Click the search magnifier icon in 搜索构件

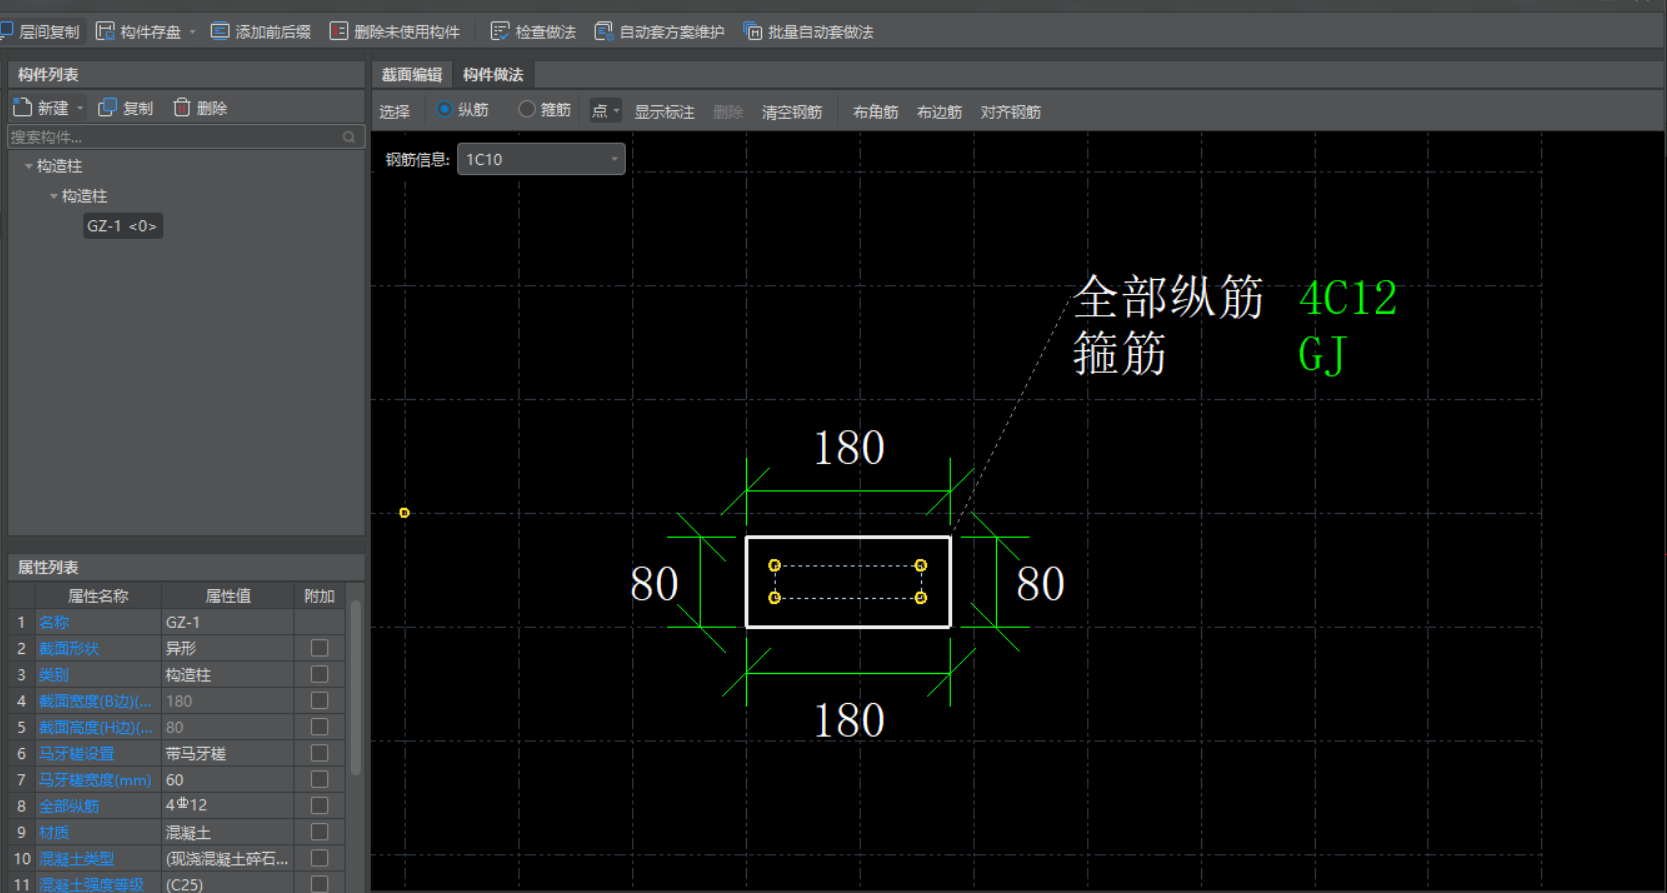[x=349, y=137]
